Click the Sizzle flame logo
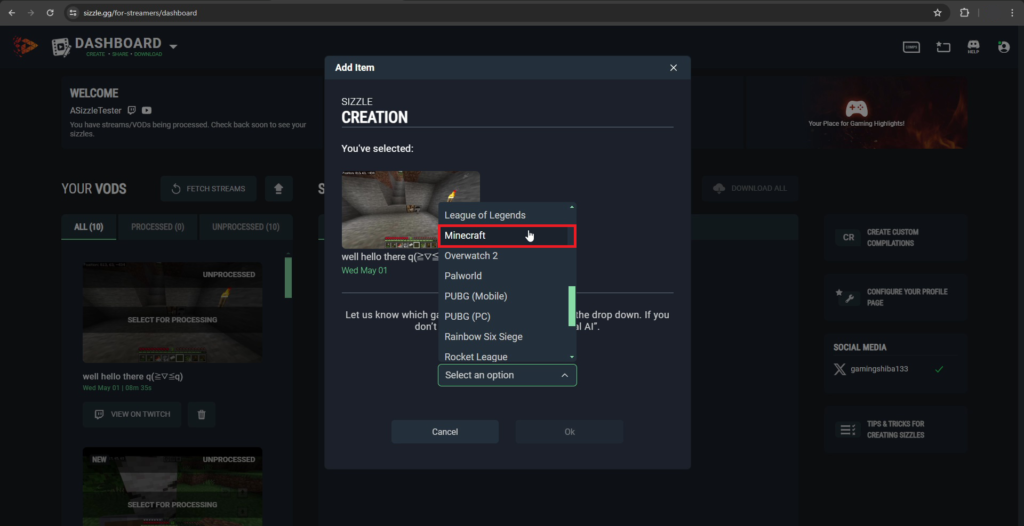This screenshot has width=1024, height=526. [25, 46]
